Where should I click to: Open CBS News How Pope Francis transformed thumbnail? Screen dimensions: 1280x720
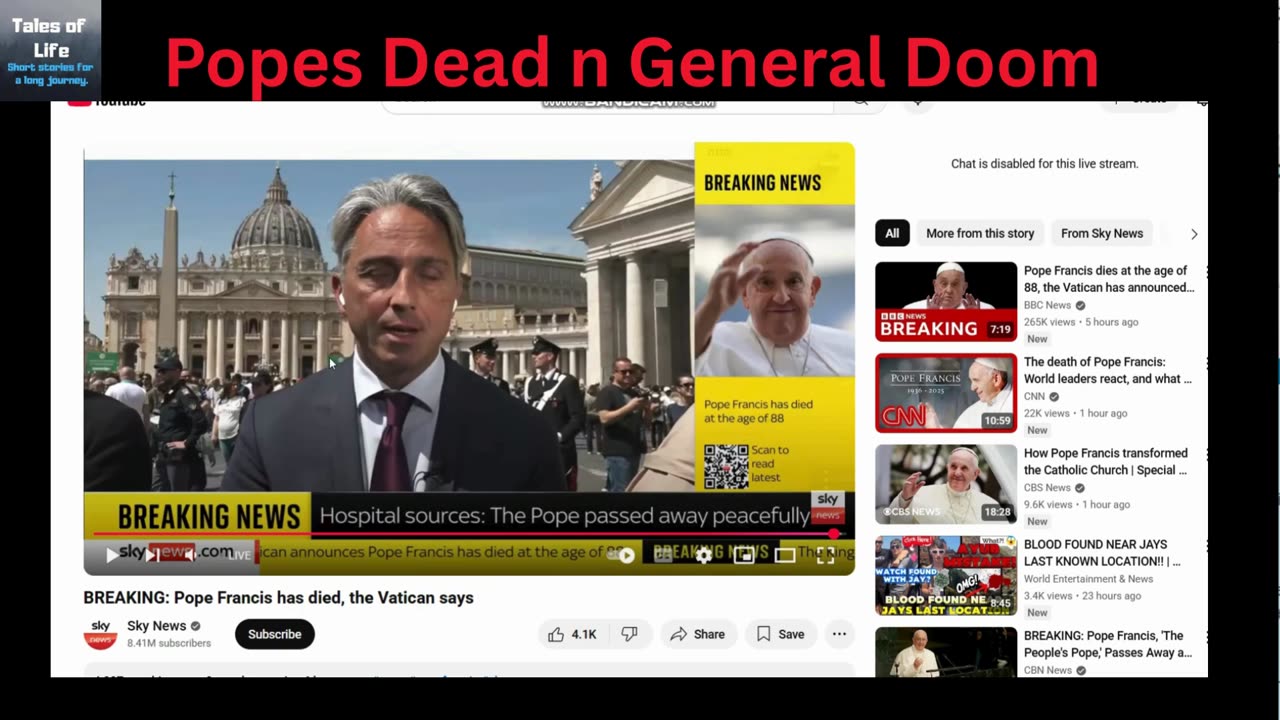(x=946, y=484)
